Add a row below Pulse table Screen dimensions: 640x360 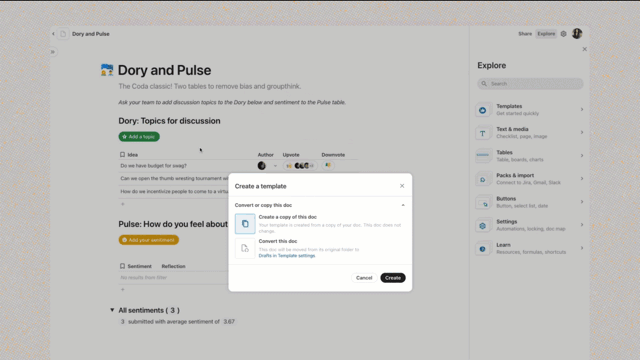[x=122, y=290]
